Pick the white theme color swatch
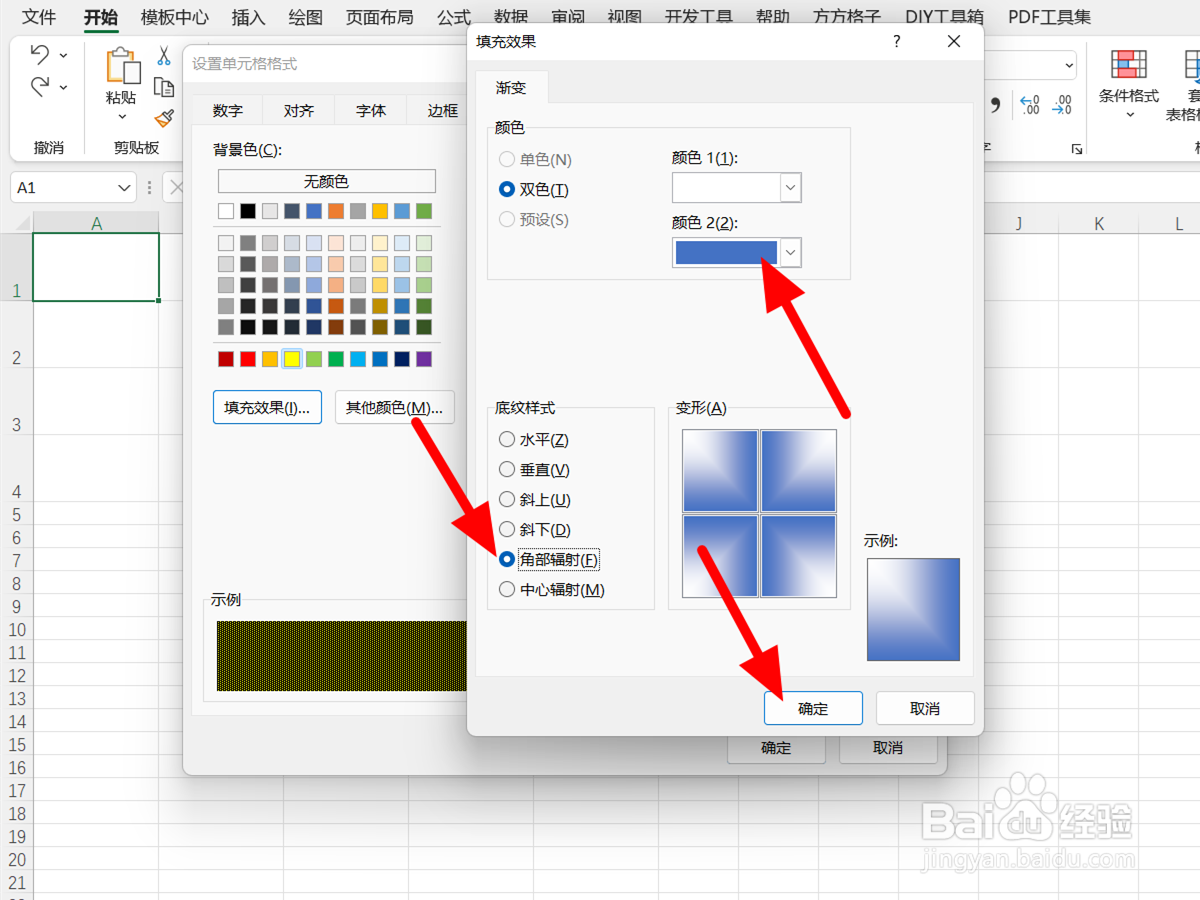 click(x=226, y=211)
